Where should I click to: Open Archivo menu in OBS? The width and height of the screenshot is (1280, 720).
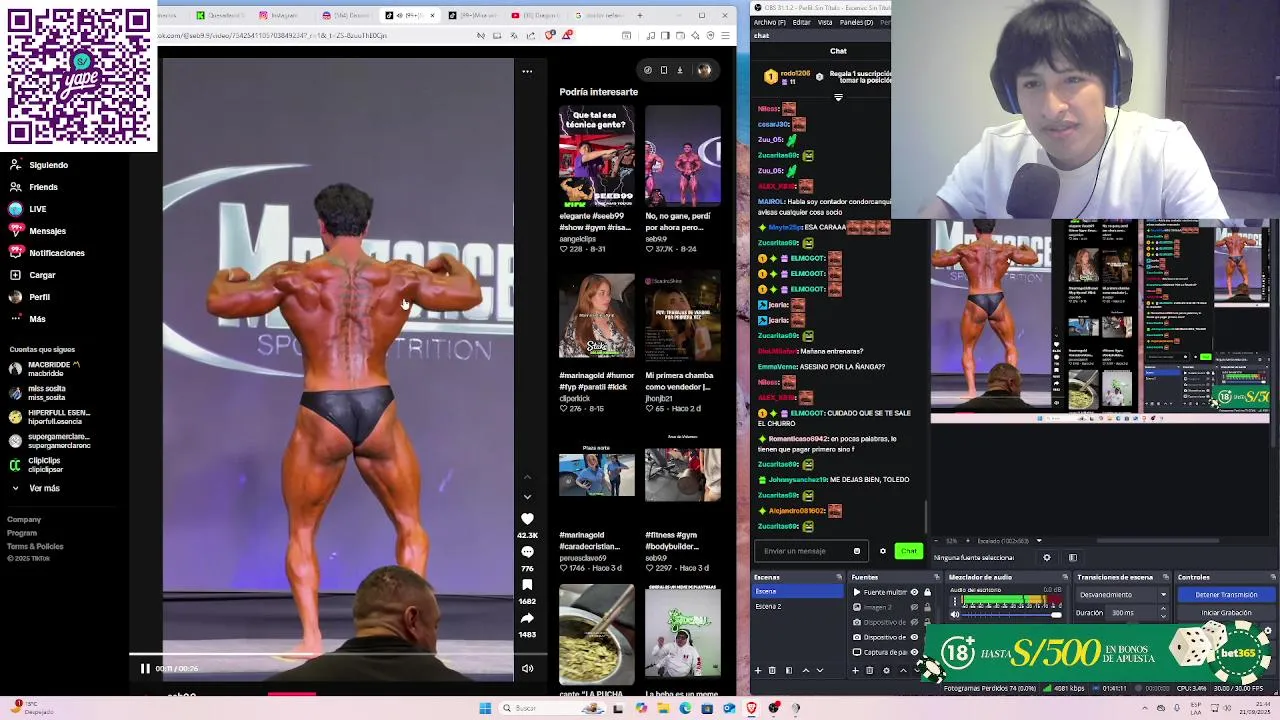point(769,22)
